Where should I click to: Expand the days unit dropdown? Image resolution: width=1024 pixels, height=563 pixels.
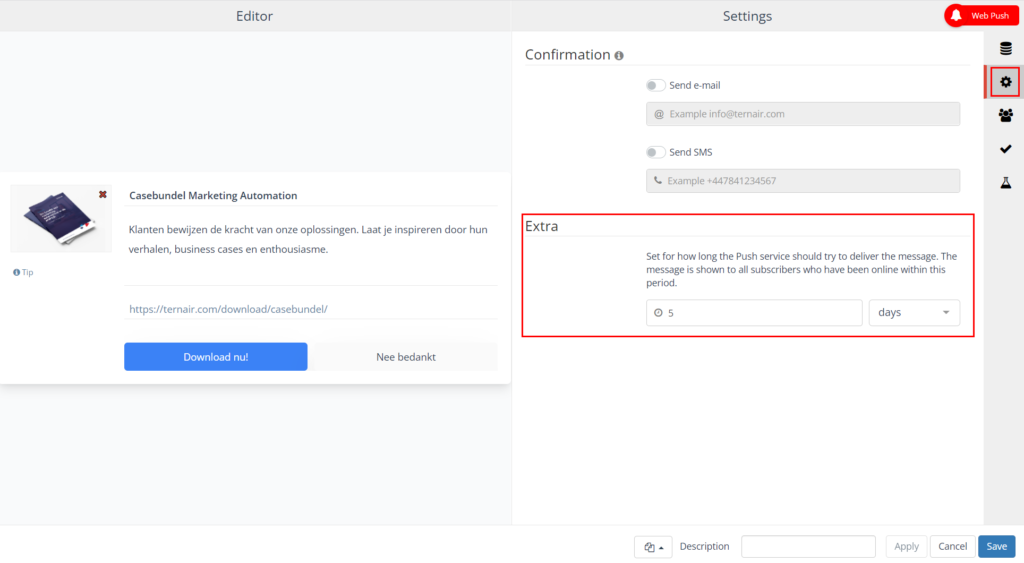[x=914, y=313]
